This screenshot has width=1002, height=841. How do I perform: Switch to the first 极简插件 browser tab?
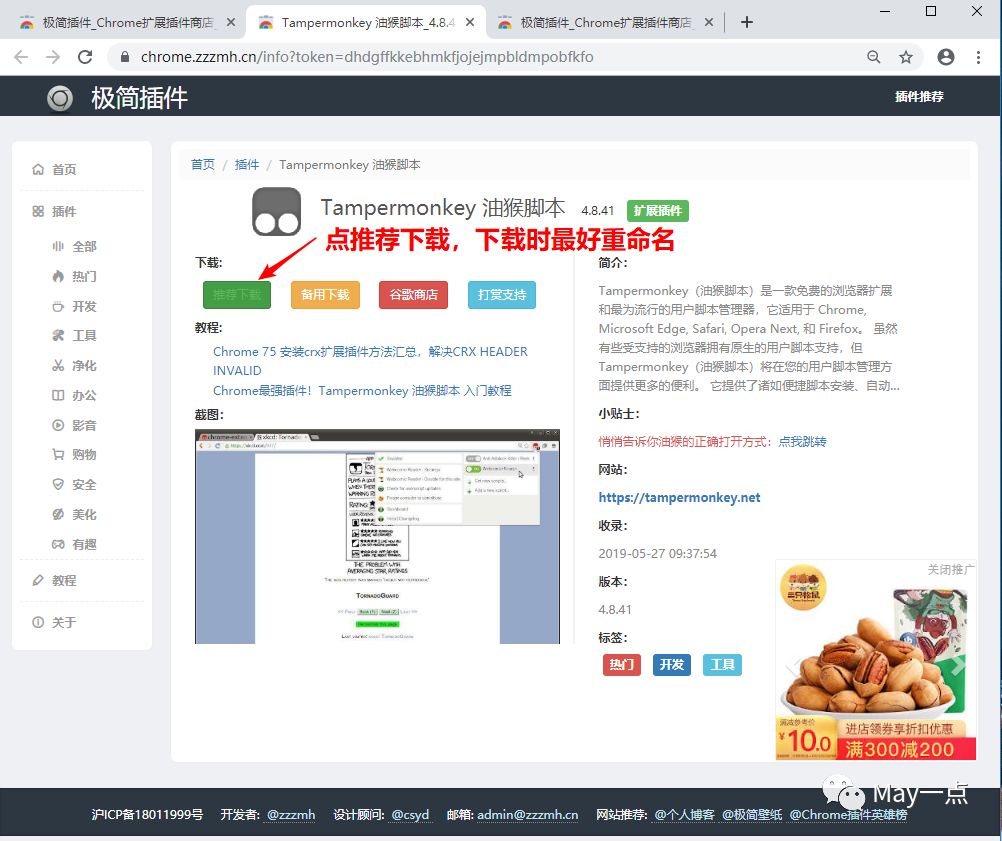pos(125,22)
